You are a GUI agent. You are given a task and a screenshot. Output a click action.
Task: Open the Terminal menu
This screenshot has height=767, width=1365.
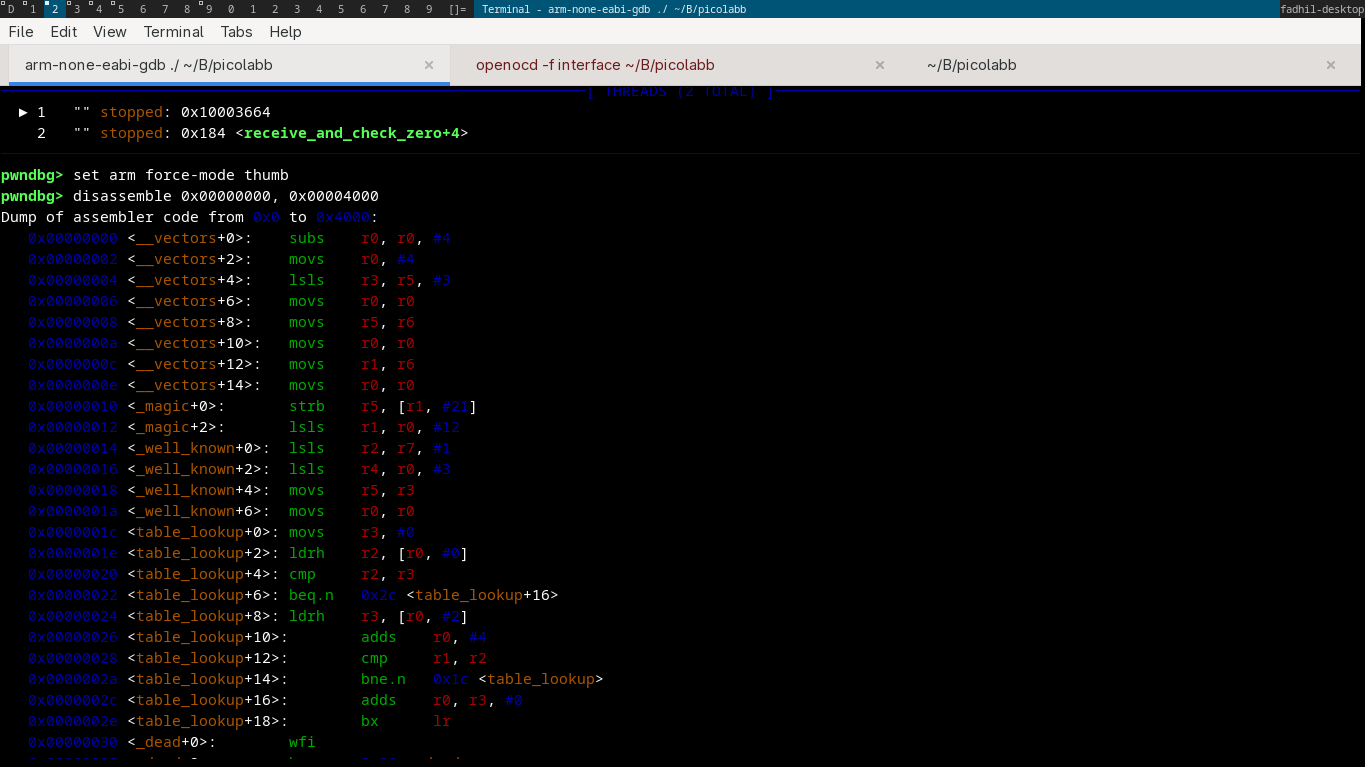pos(174,32)
